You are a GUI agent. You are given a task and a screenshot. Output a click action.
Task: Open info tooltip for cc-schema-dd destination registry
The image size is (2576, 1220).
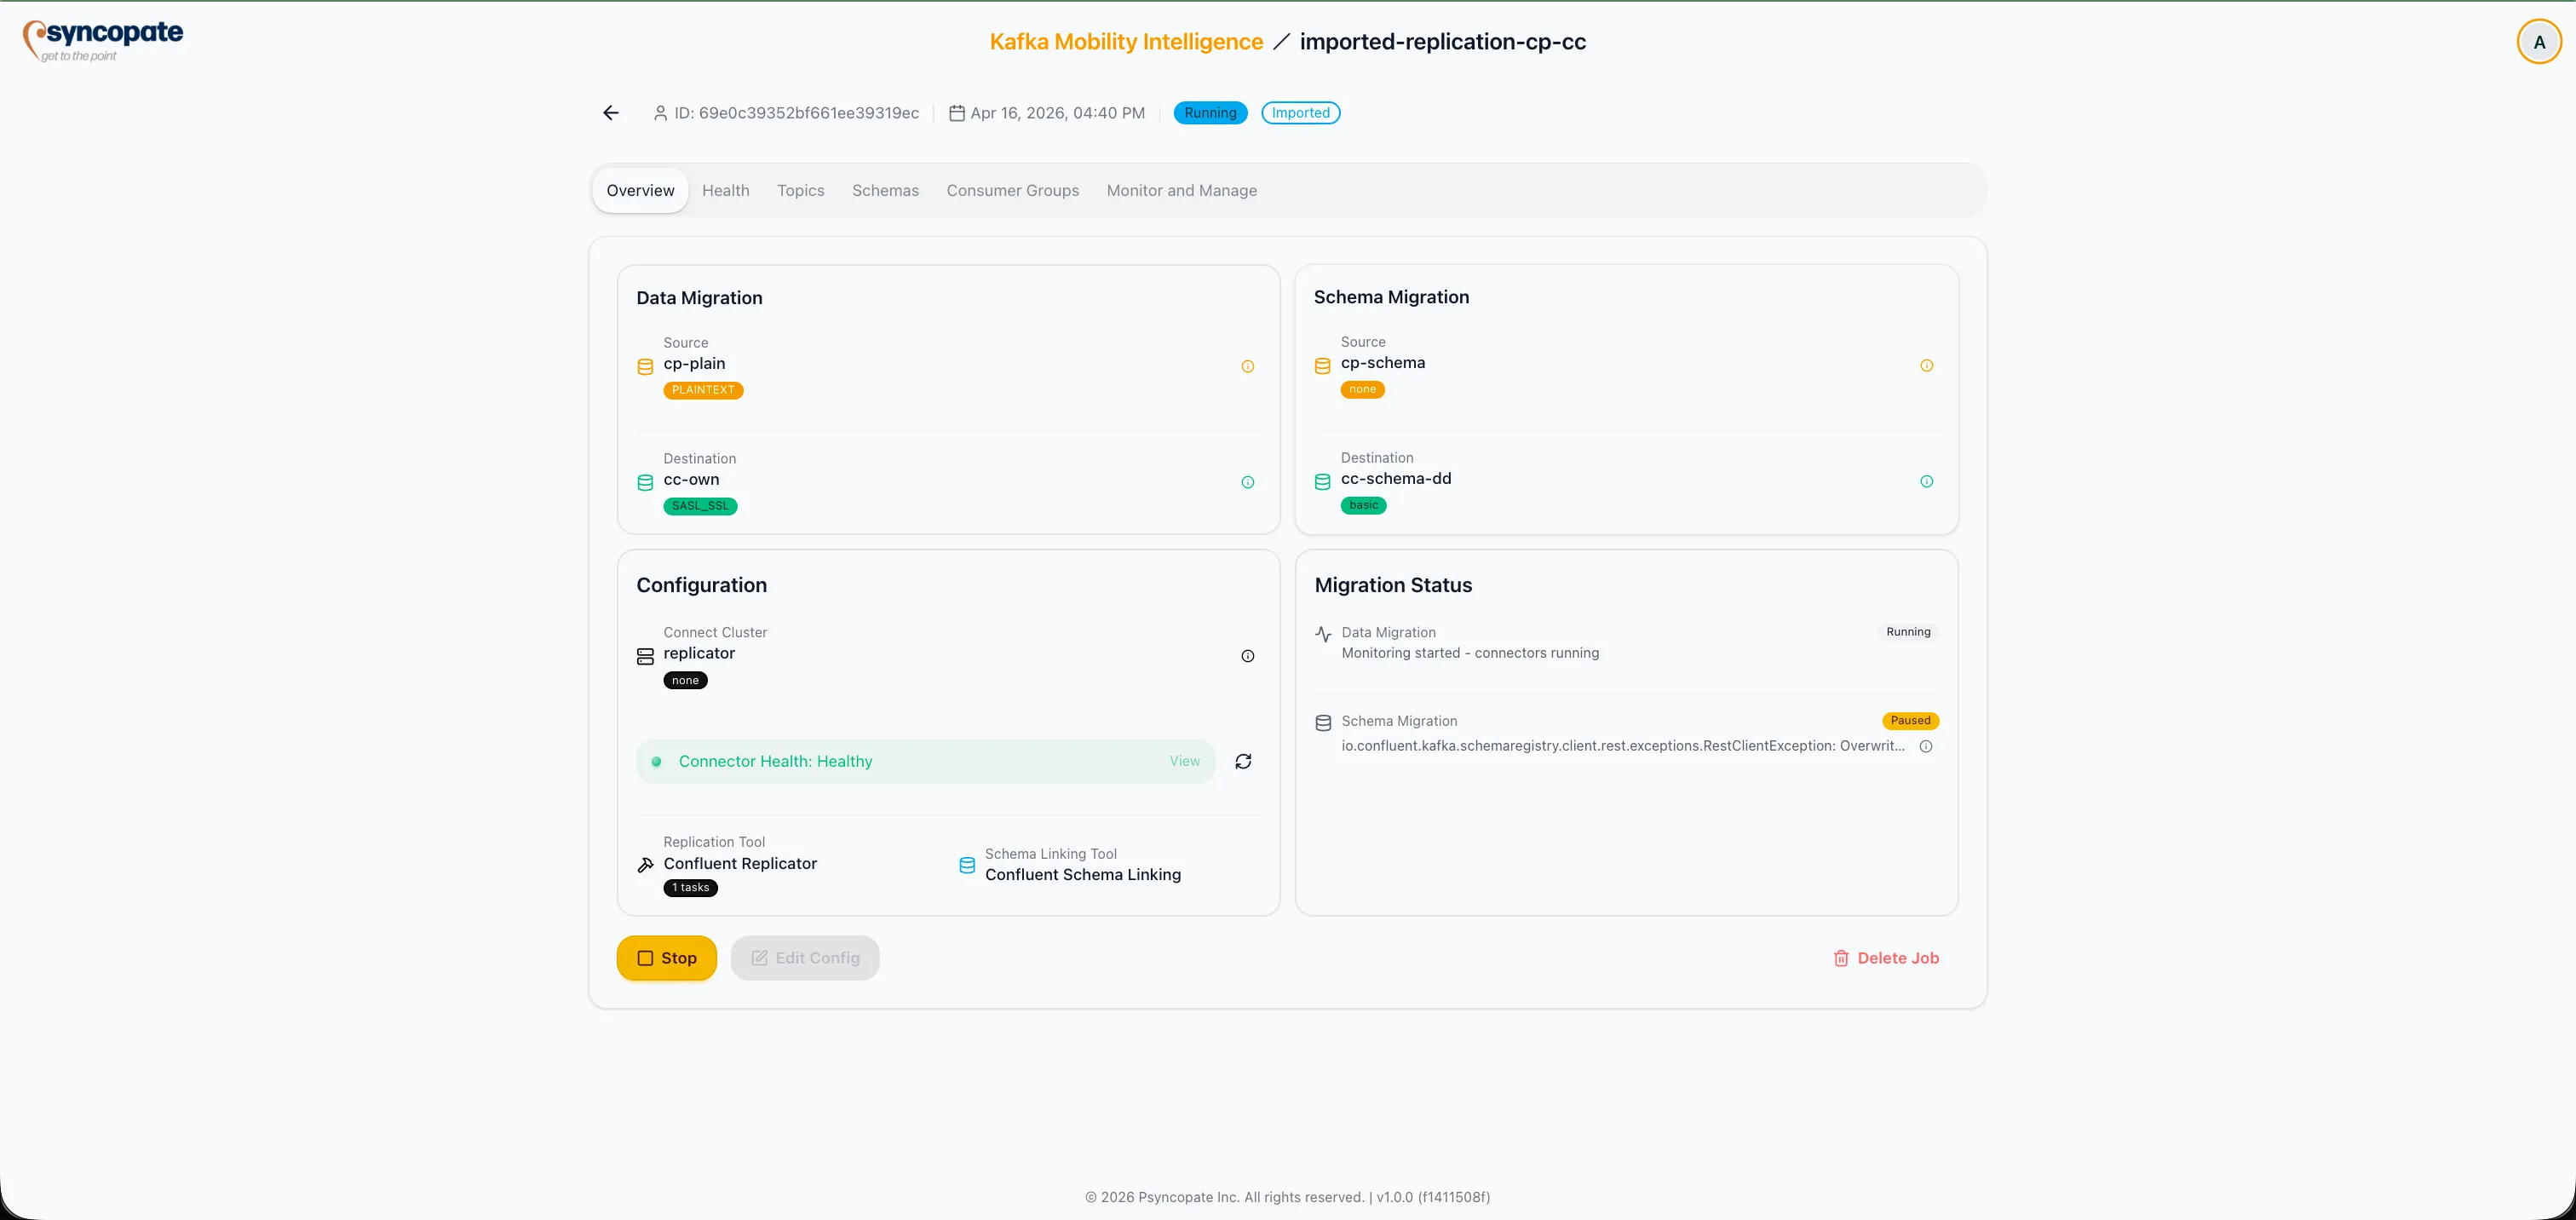(x=1926, y=481)
